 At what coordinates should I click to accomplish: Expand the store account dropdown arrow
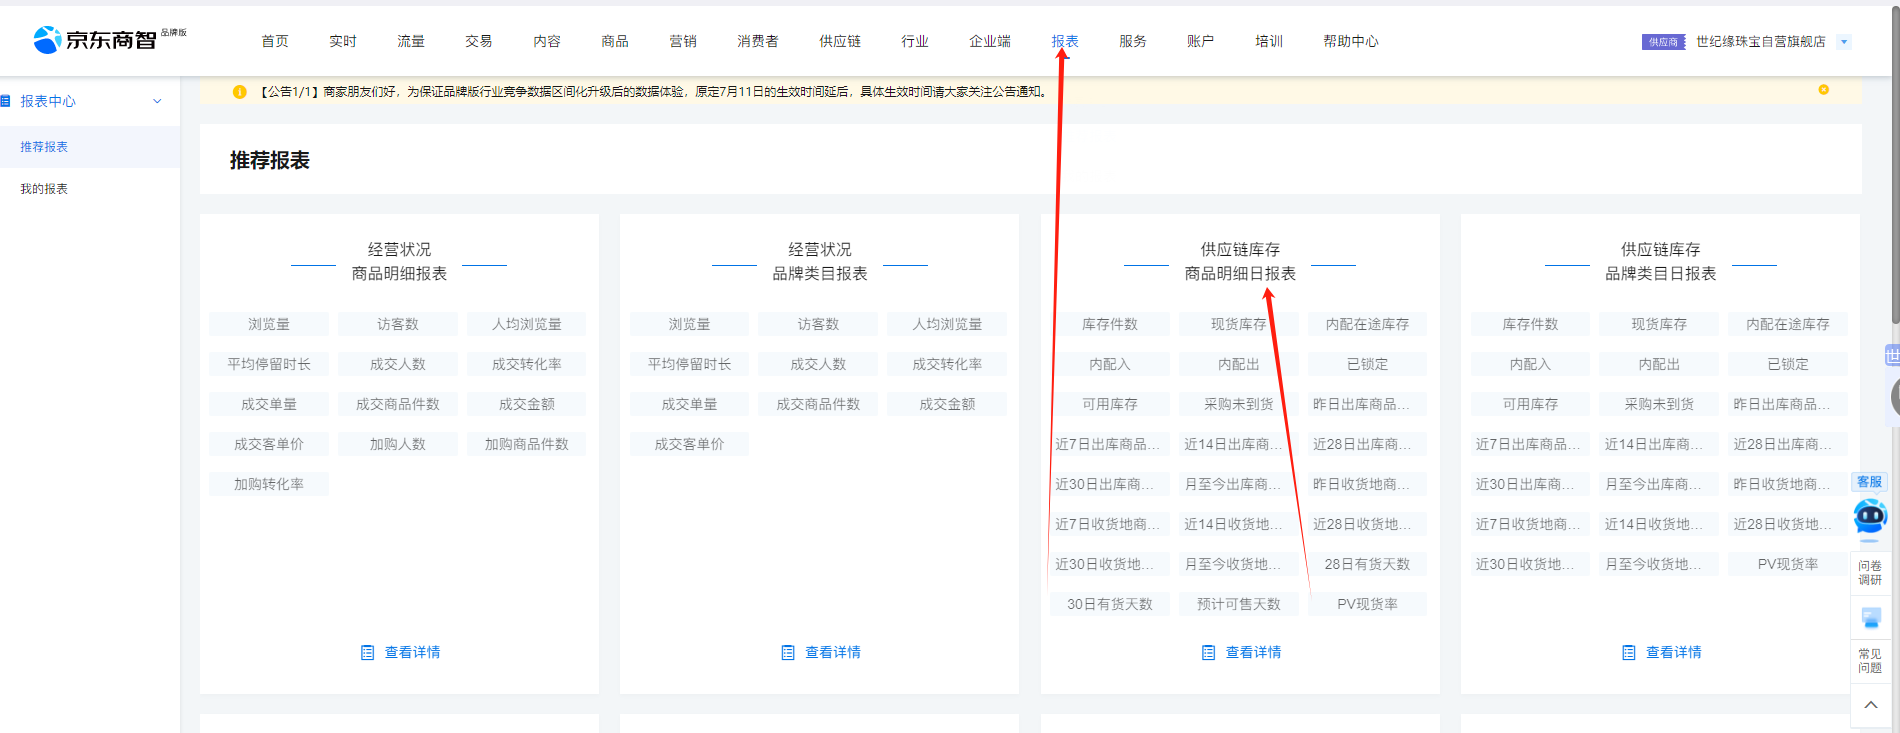pyautogui.click(x=1844, y=42)
